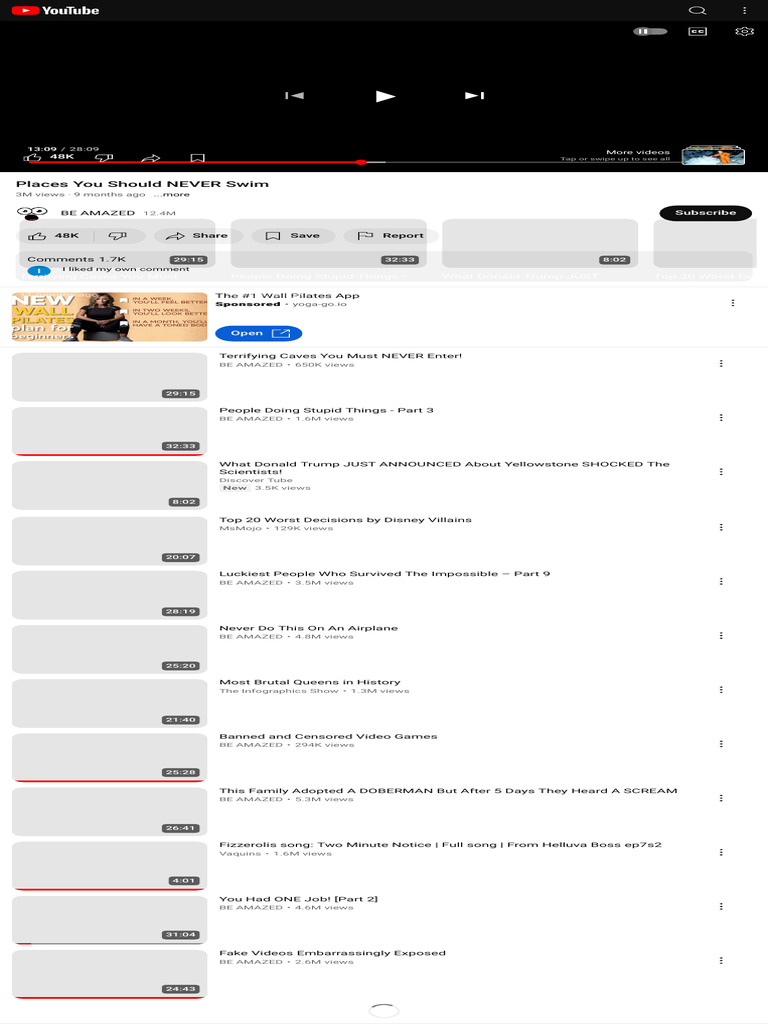Open options for Disney Villains video
This screenshot has height=1024, width=768.
tap(721, 528)
